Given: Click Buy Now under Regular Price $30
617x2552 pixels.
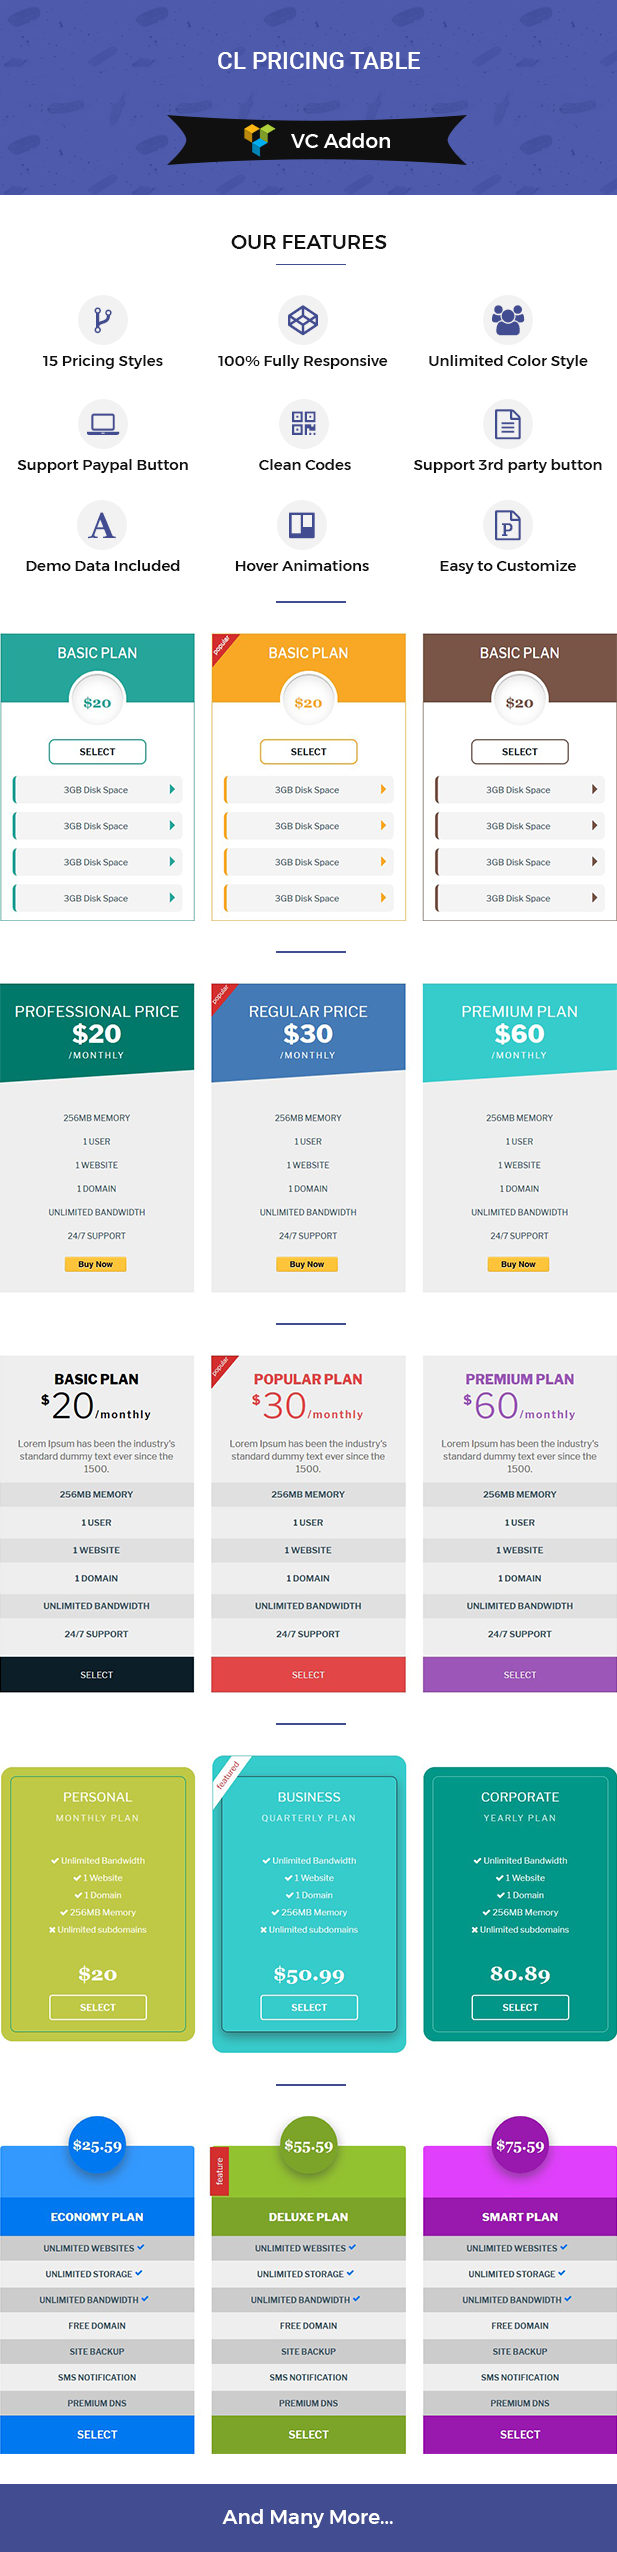Looking at the screenshot, I should click(x=307, y=1264).
